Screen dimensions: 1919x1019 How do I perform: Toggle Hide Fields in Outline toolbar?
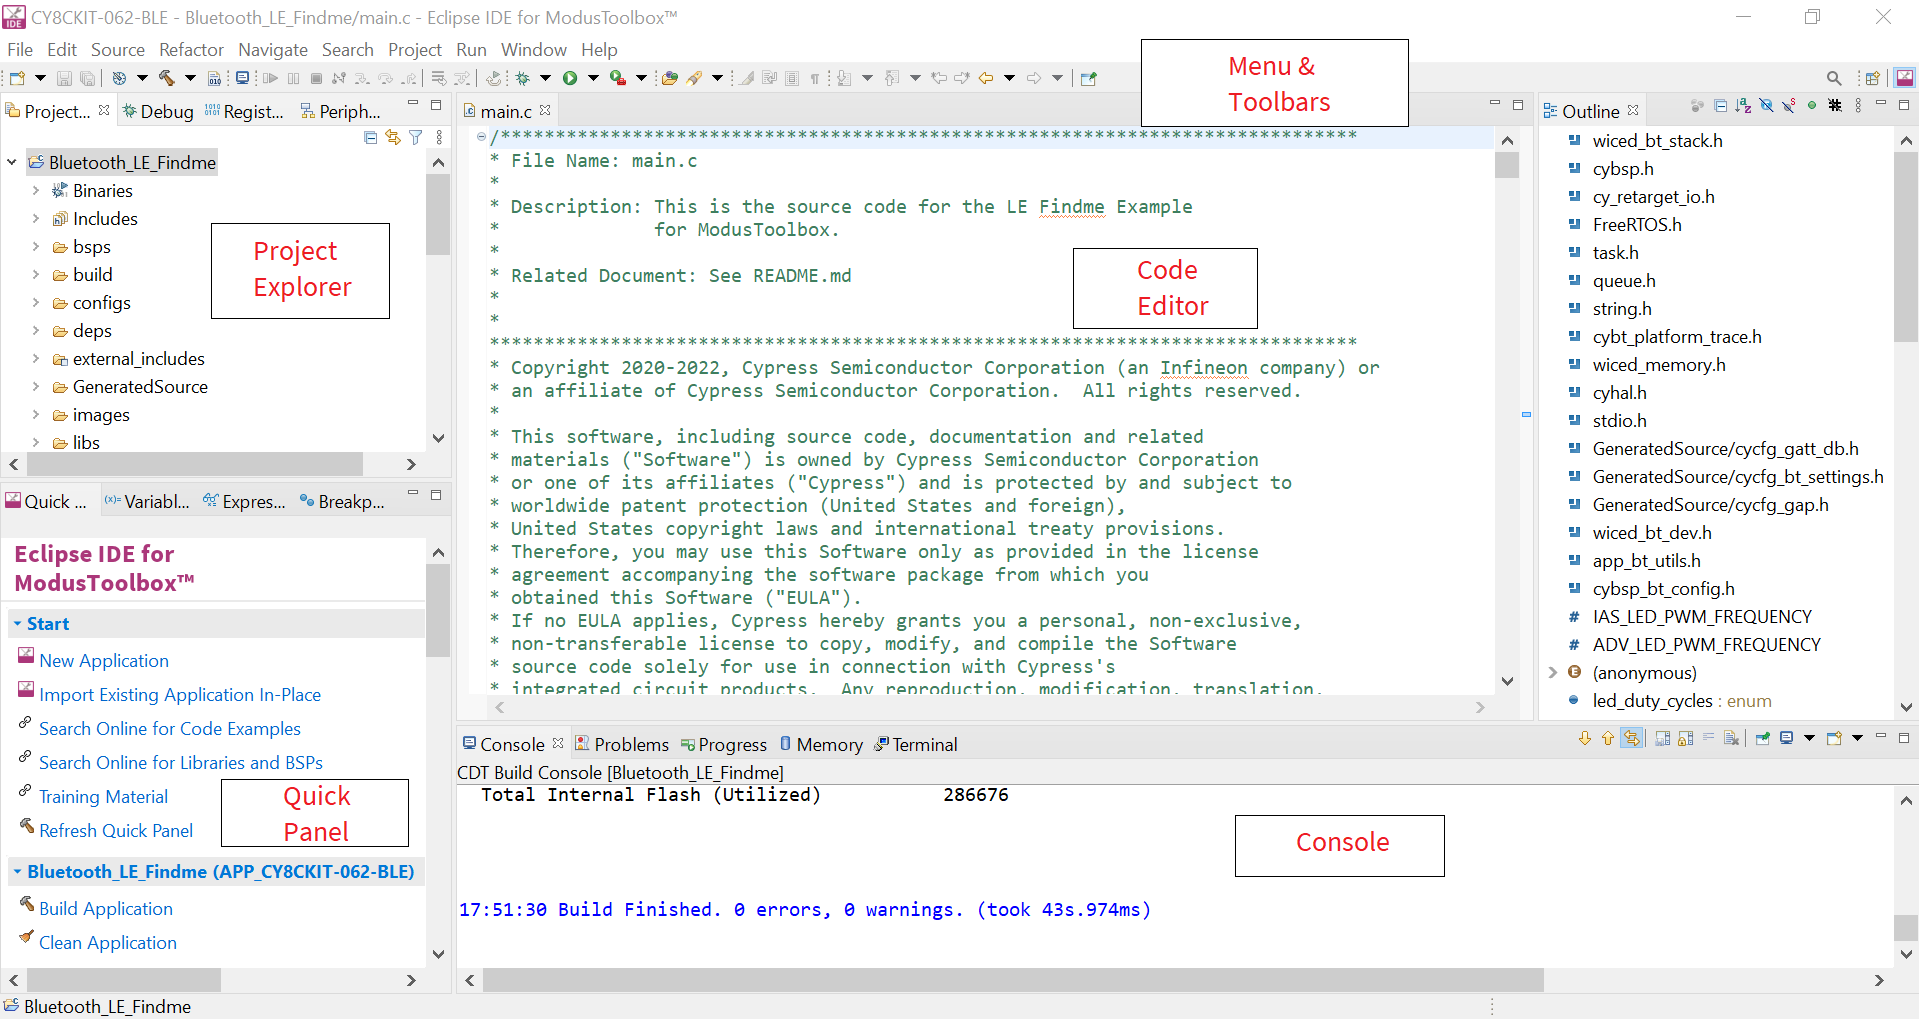pyautogui.click(x=1767, y=105)
